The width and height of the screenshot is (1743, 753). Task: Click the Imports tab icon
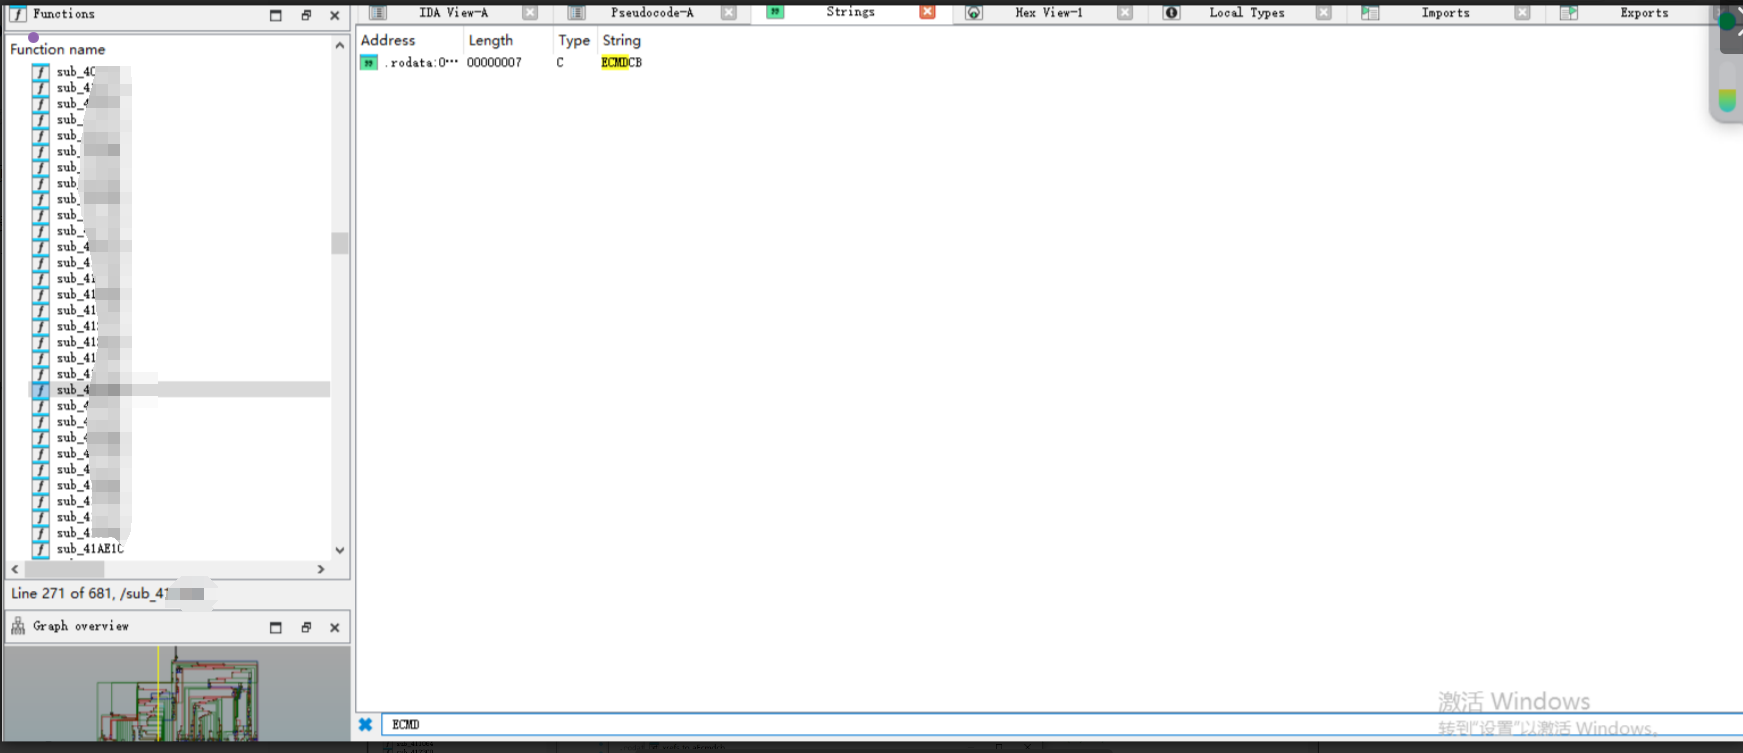(x=1370, y=13)
